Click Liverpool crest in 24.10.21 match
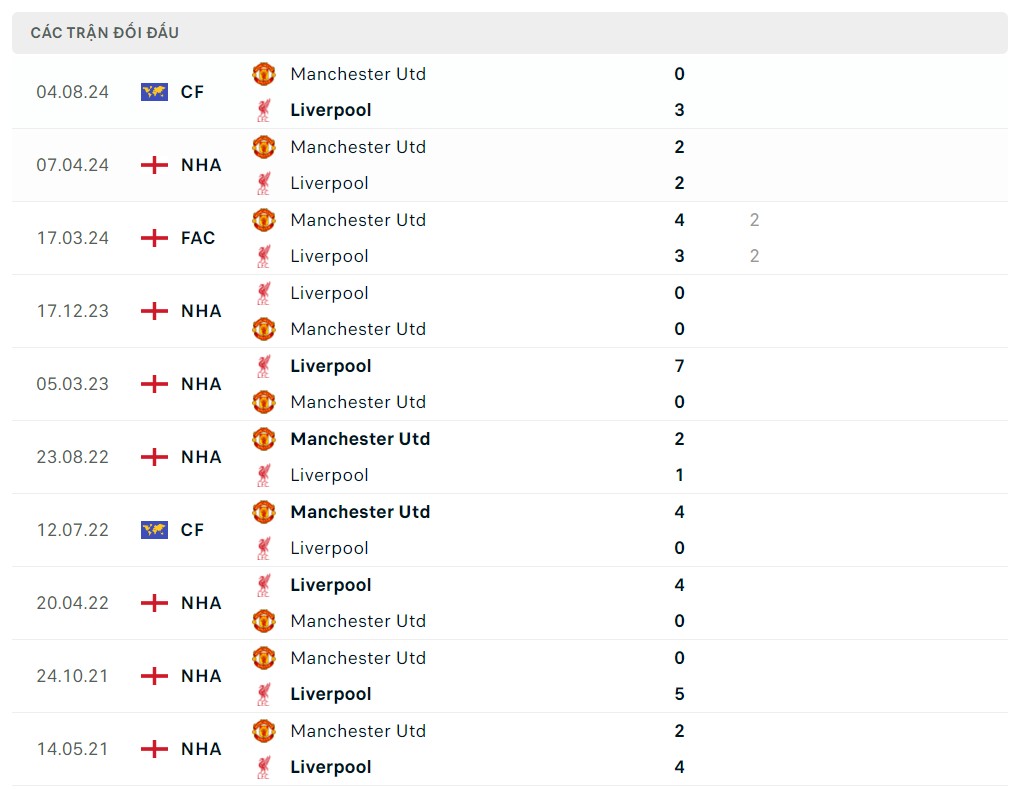The image size is (1026, 789). (263, 694)
